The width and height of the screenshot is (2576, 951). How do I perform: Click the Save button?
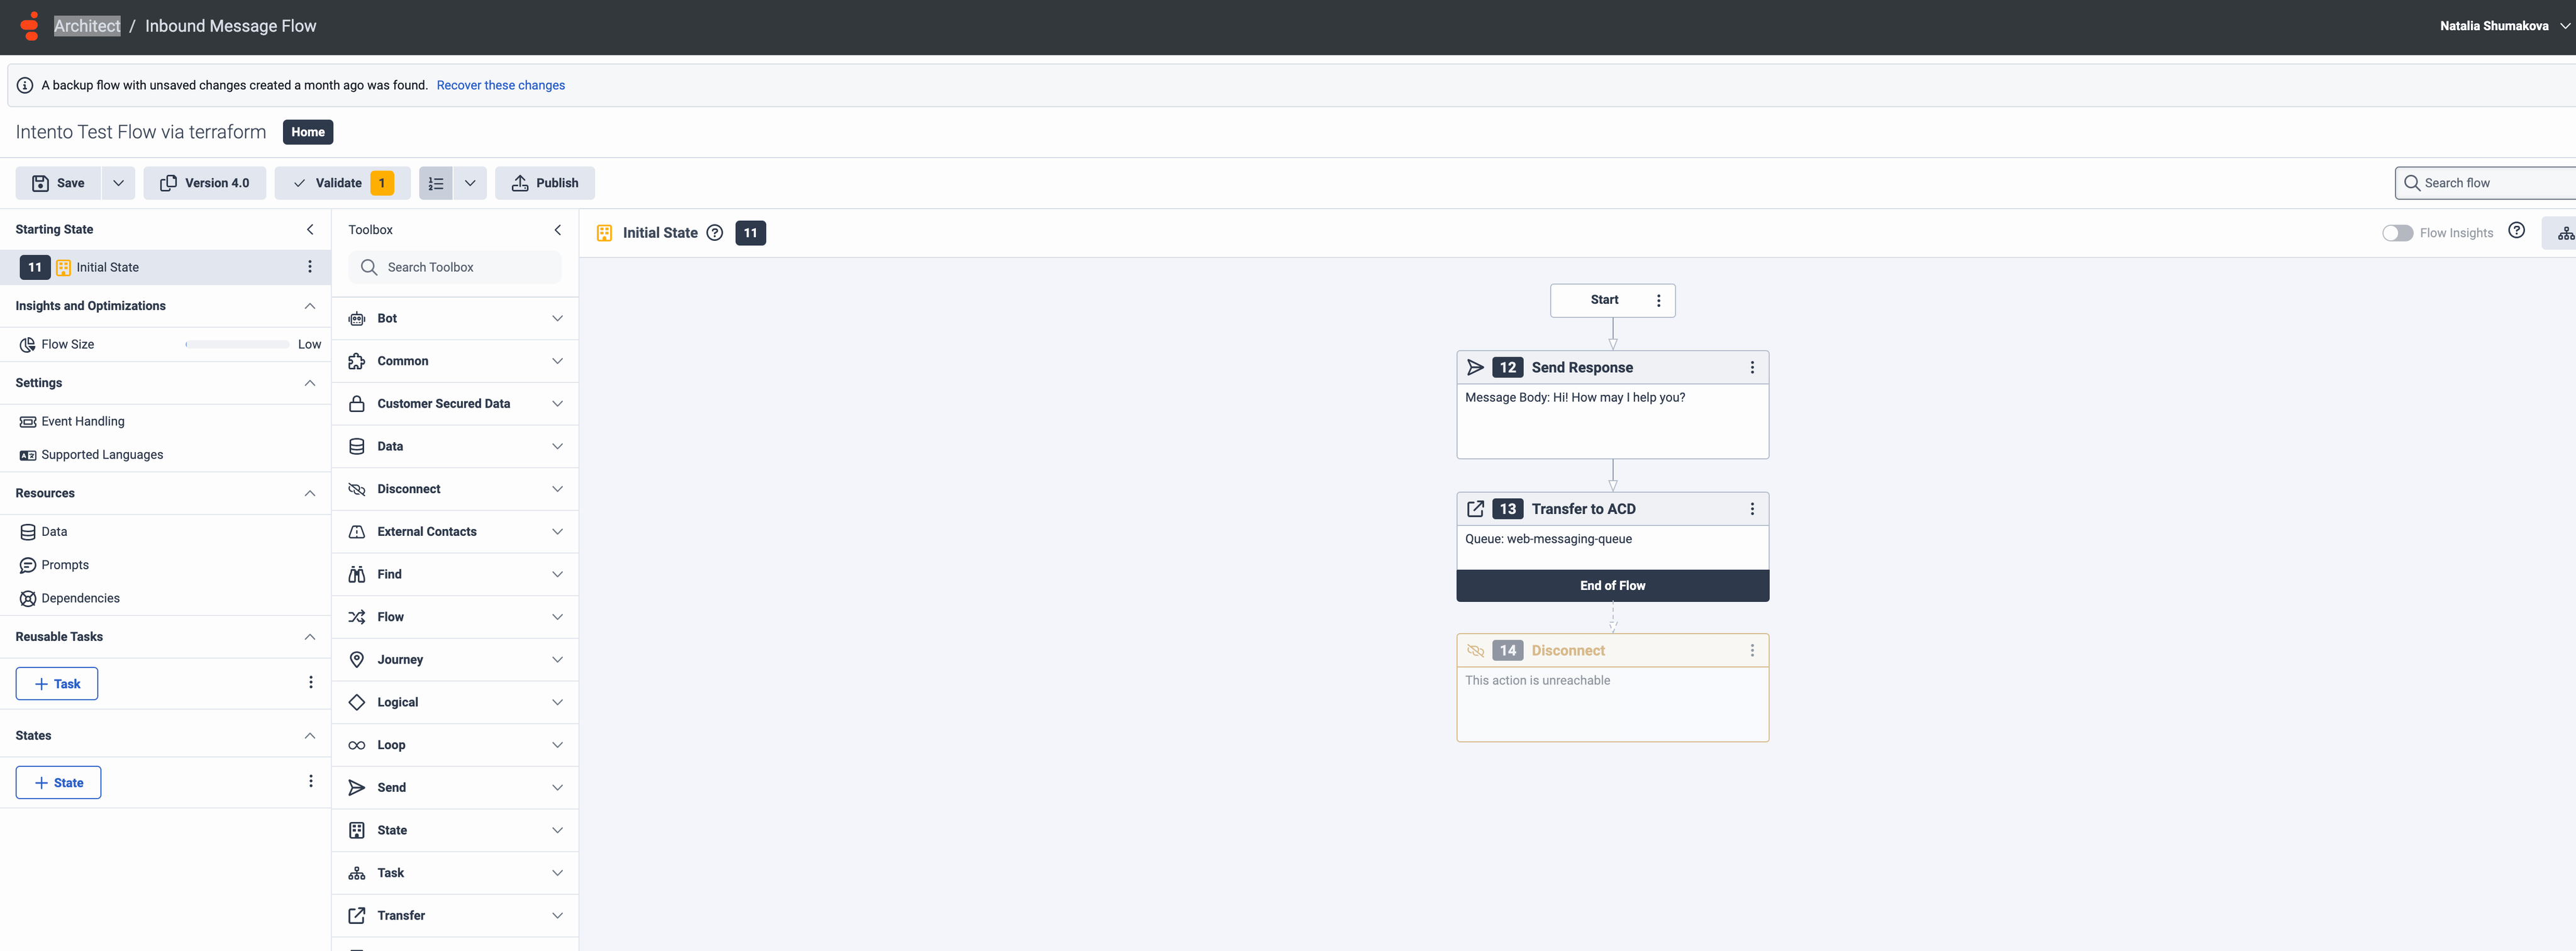pos(58,183)
